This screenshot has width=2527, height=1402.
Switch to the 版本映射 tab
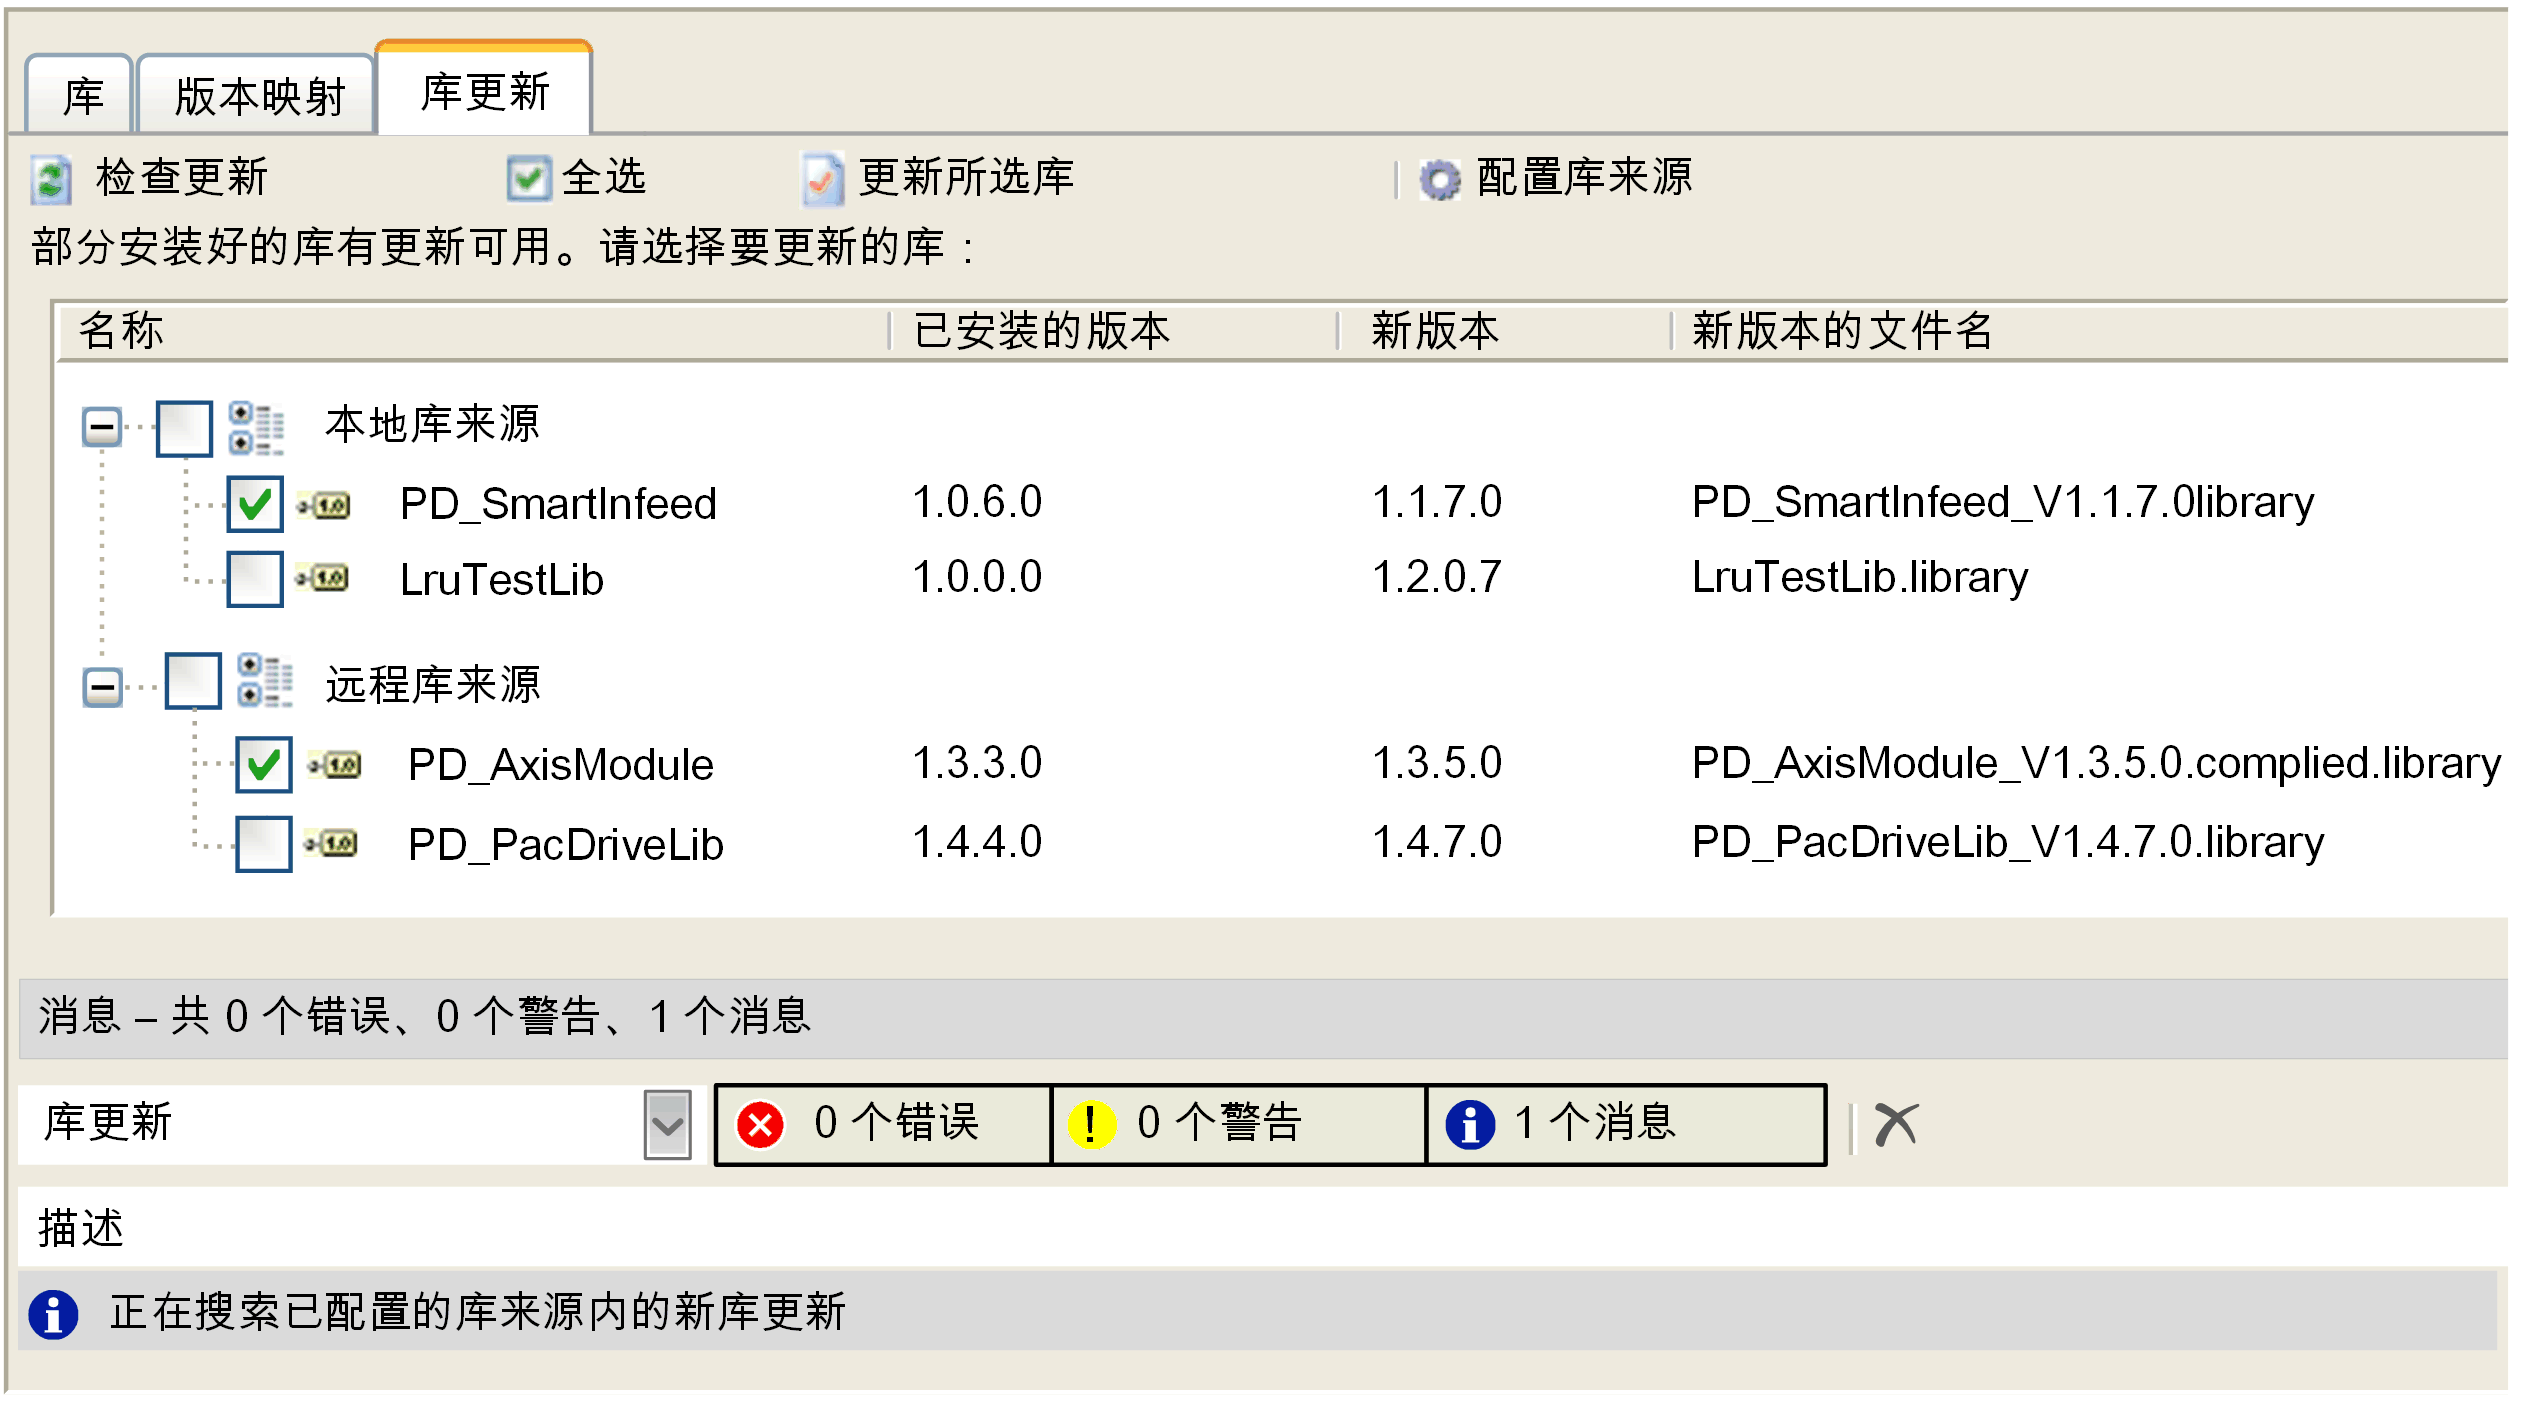click(x=257, y=97)
